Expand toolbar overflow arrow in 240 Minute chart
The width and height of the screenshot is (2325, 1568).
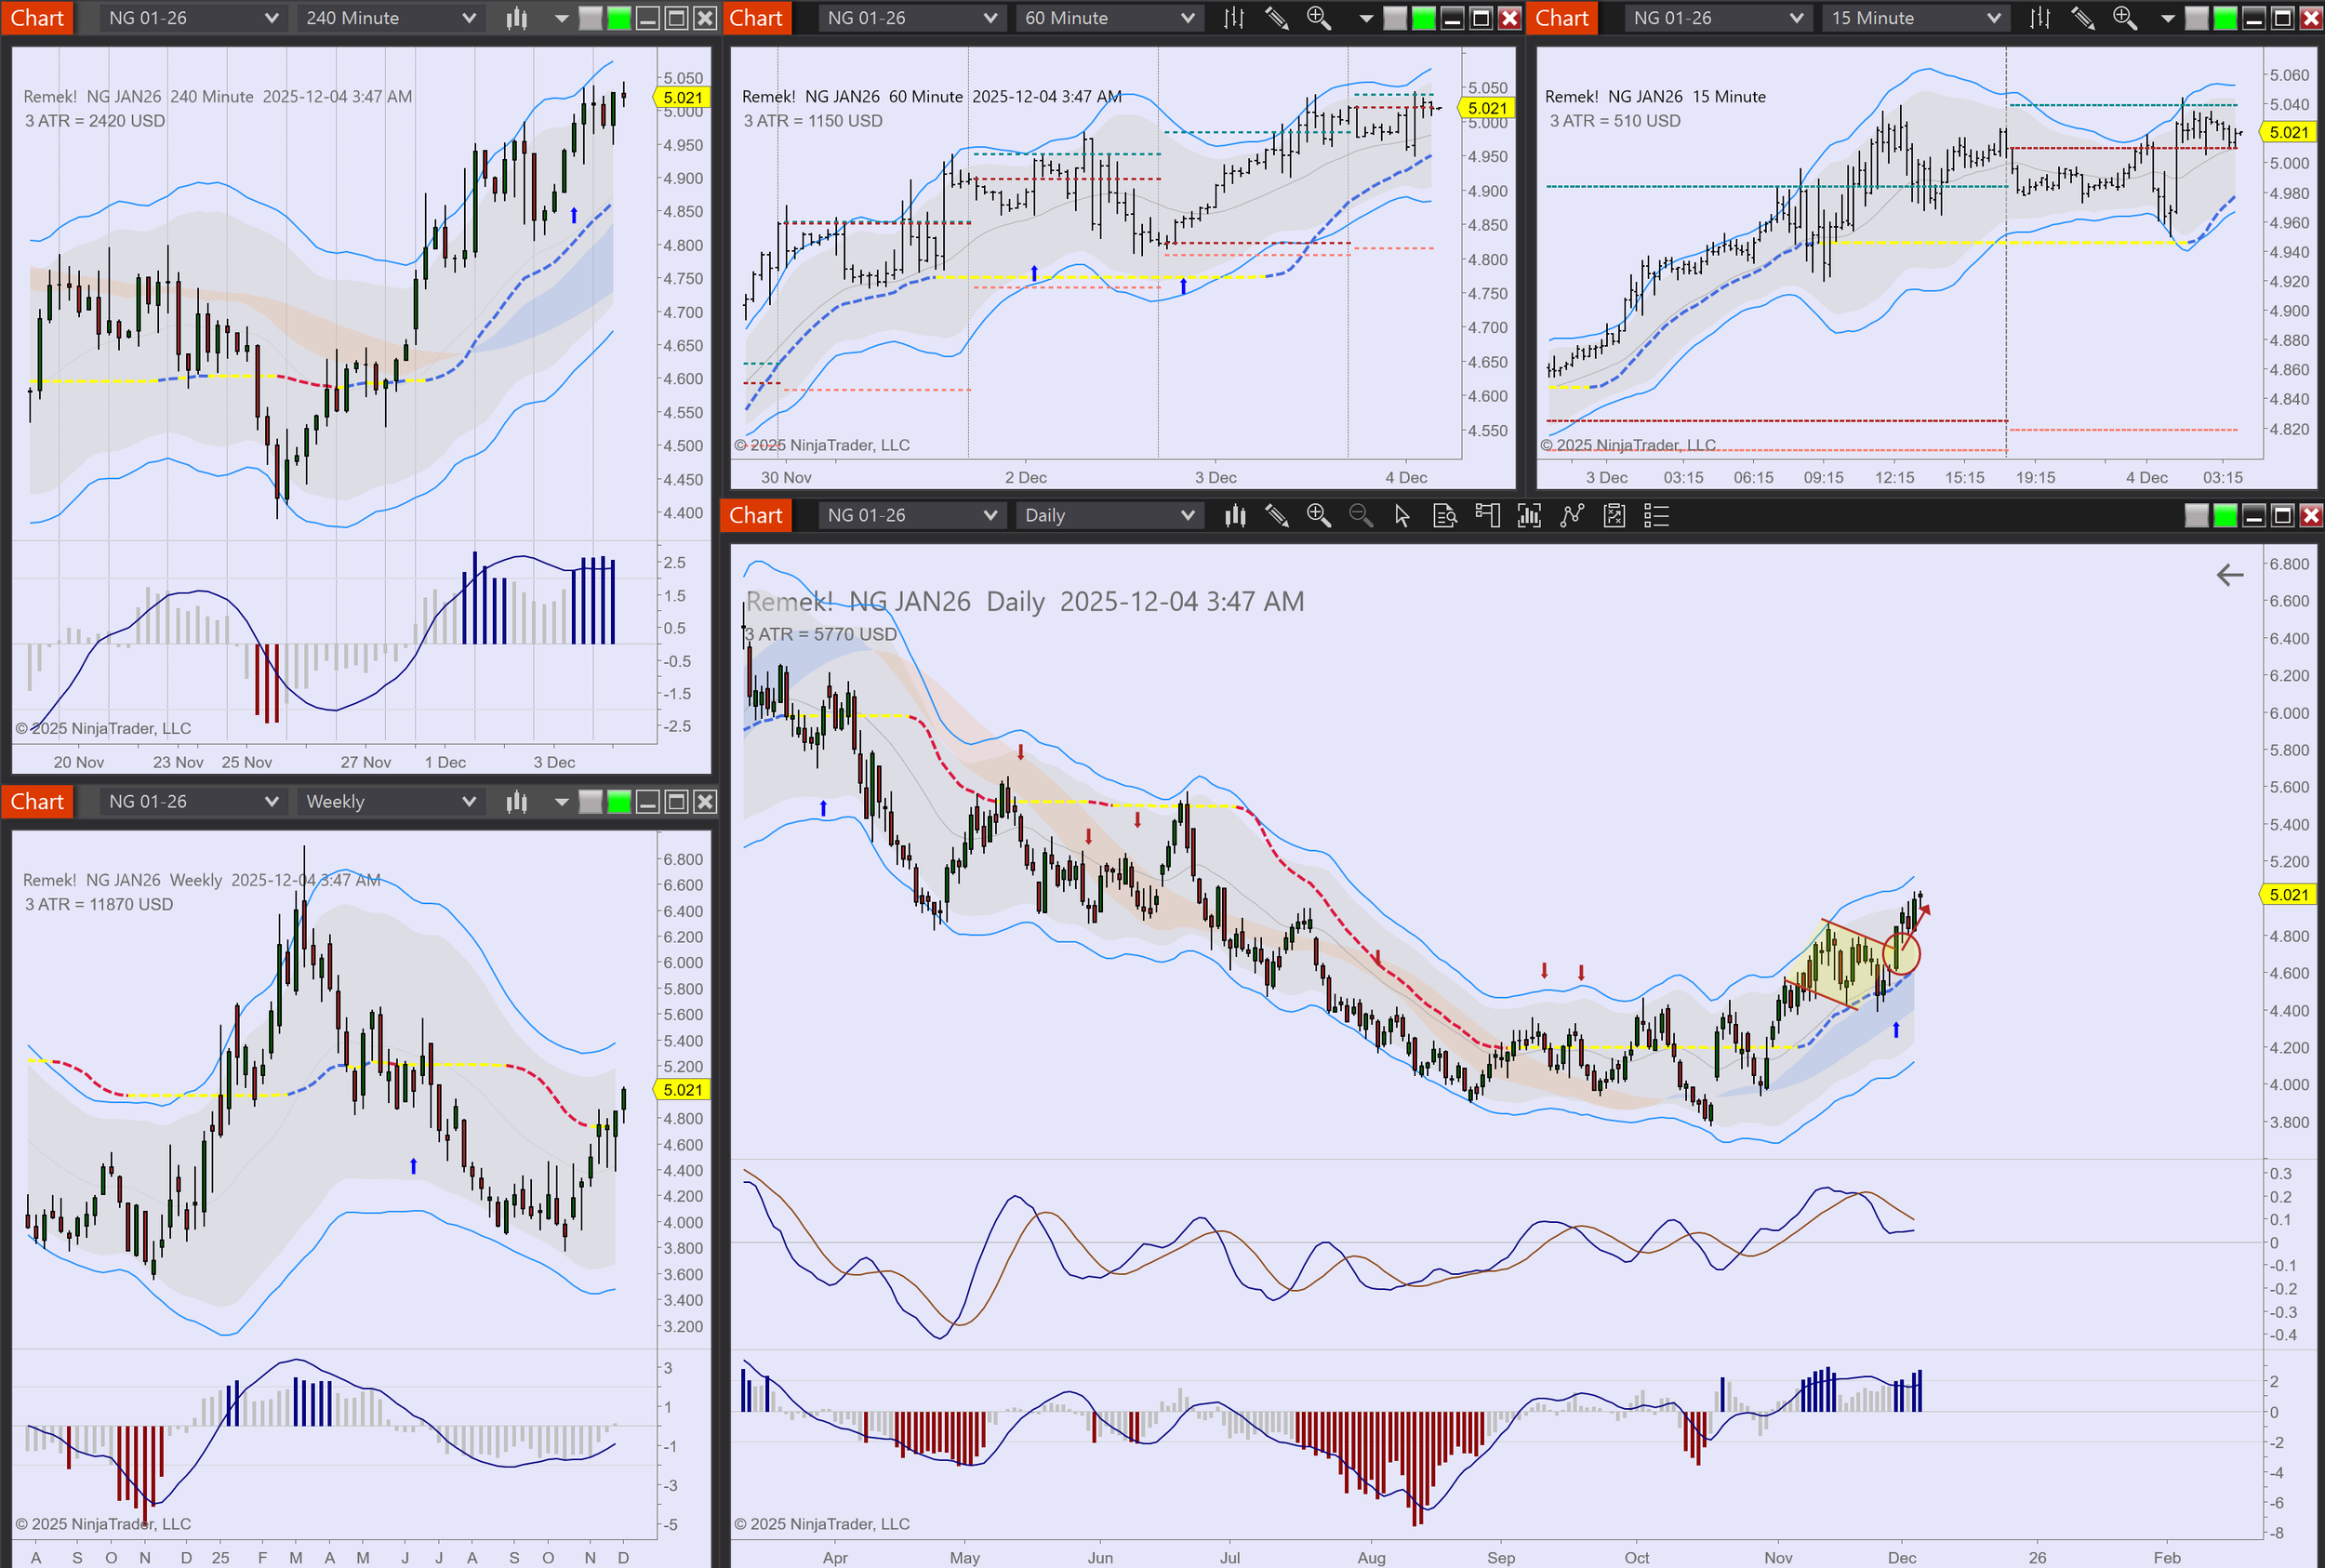point(561,18)
